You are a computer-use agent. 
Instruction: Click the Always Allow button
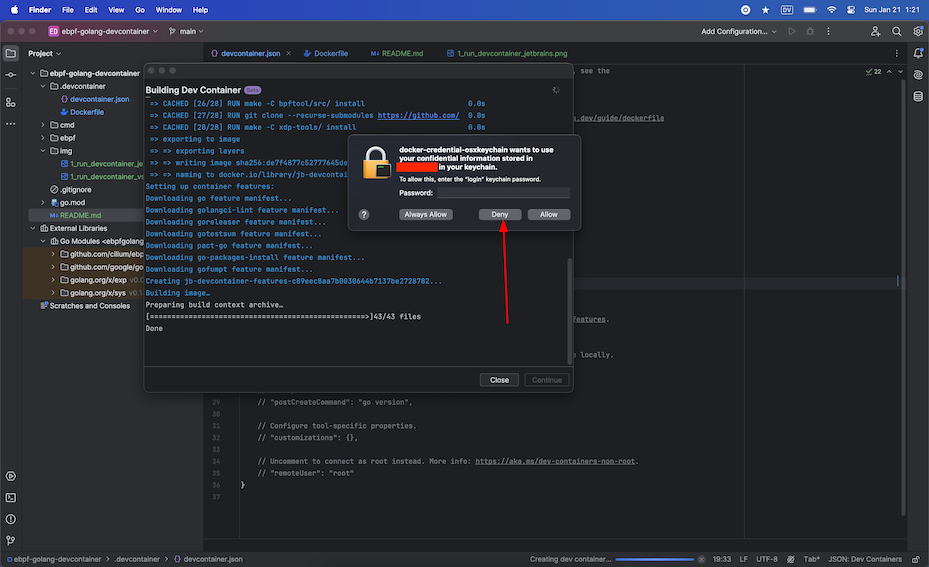click(x=425, y=214)
